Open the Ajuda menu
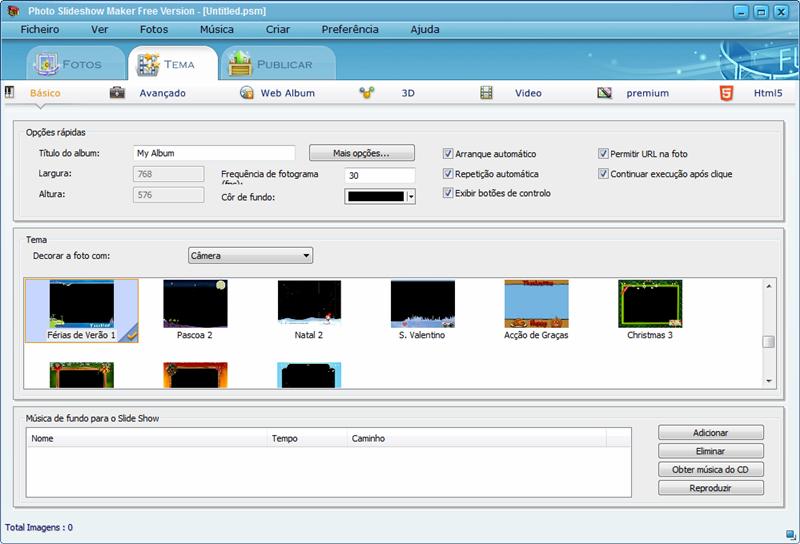 (x=425, y=29)
